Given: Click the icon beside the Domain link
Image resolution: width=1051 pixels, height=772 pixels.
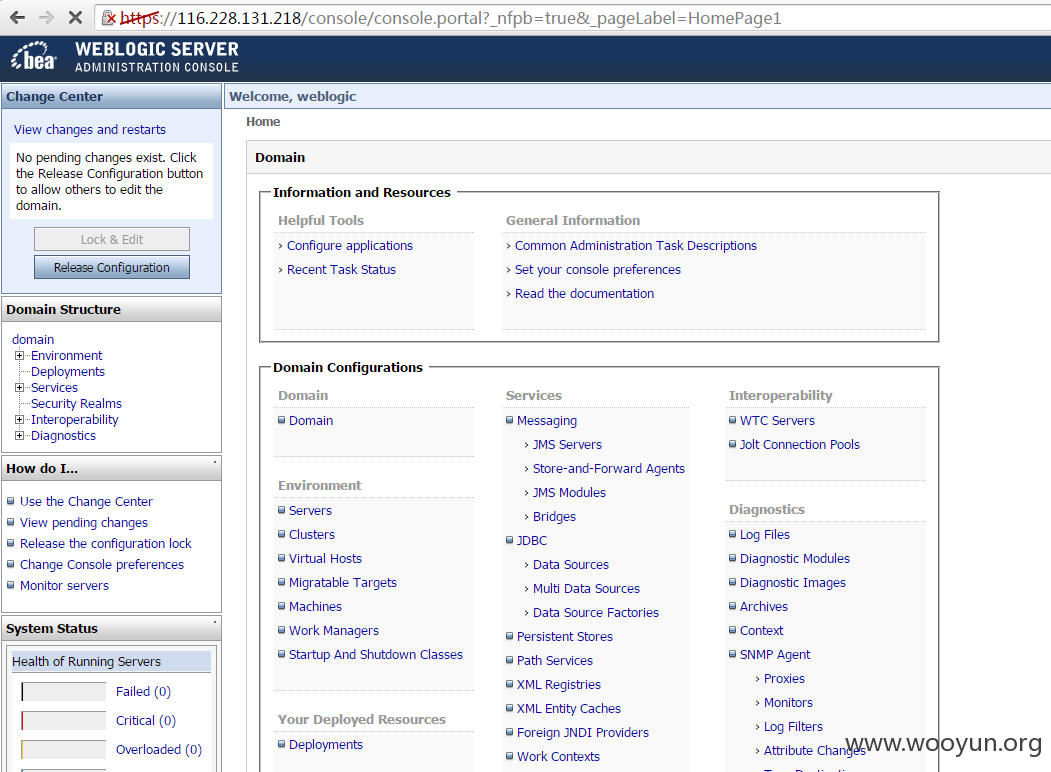Looking at the screenshot, I should (282, 420).
